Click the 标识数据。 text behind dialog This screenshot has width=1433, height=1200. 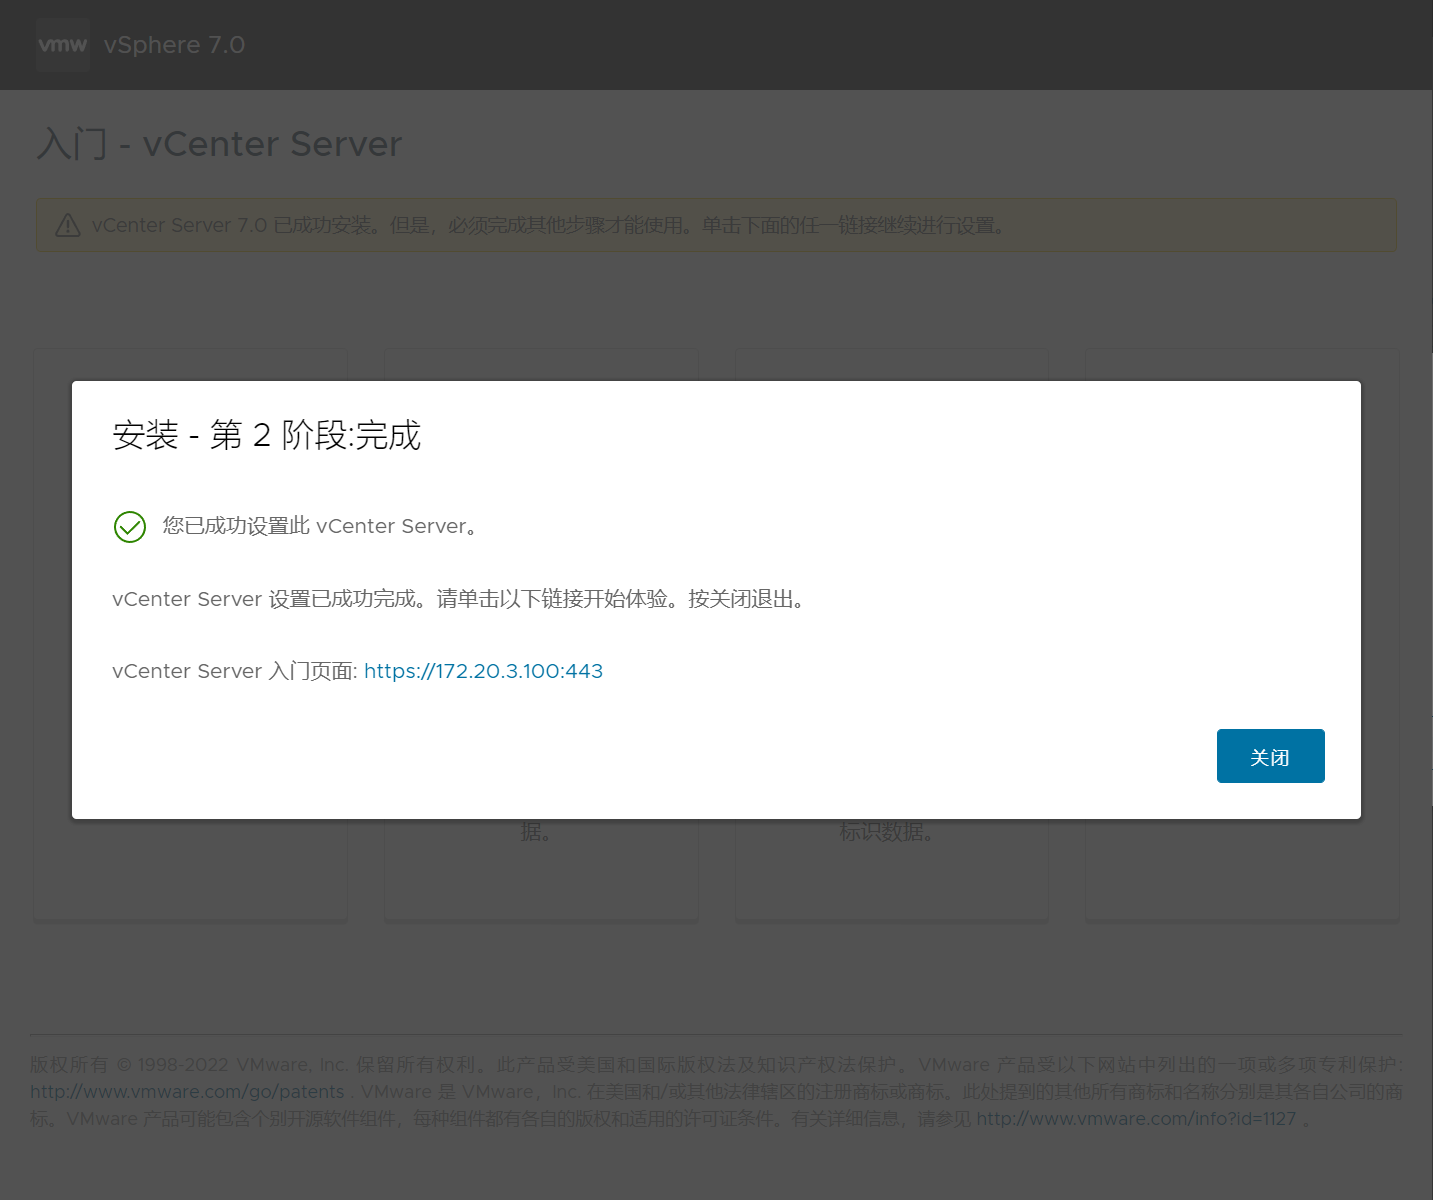tap(888, 832)
